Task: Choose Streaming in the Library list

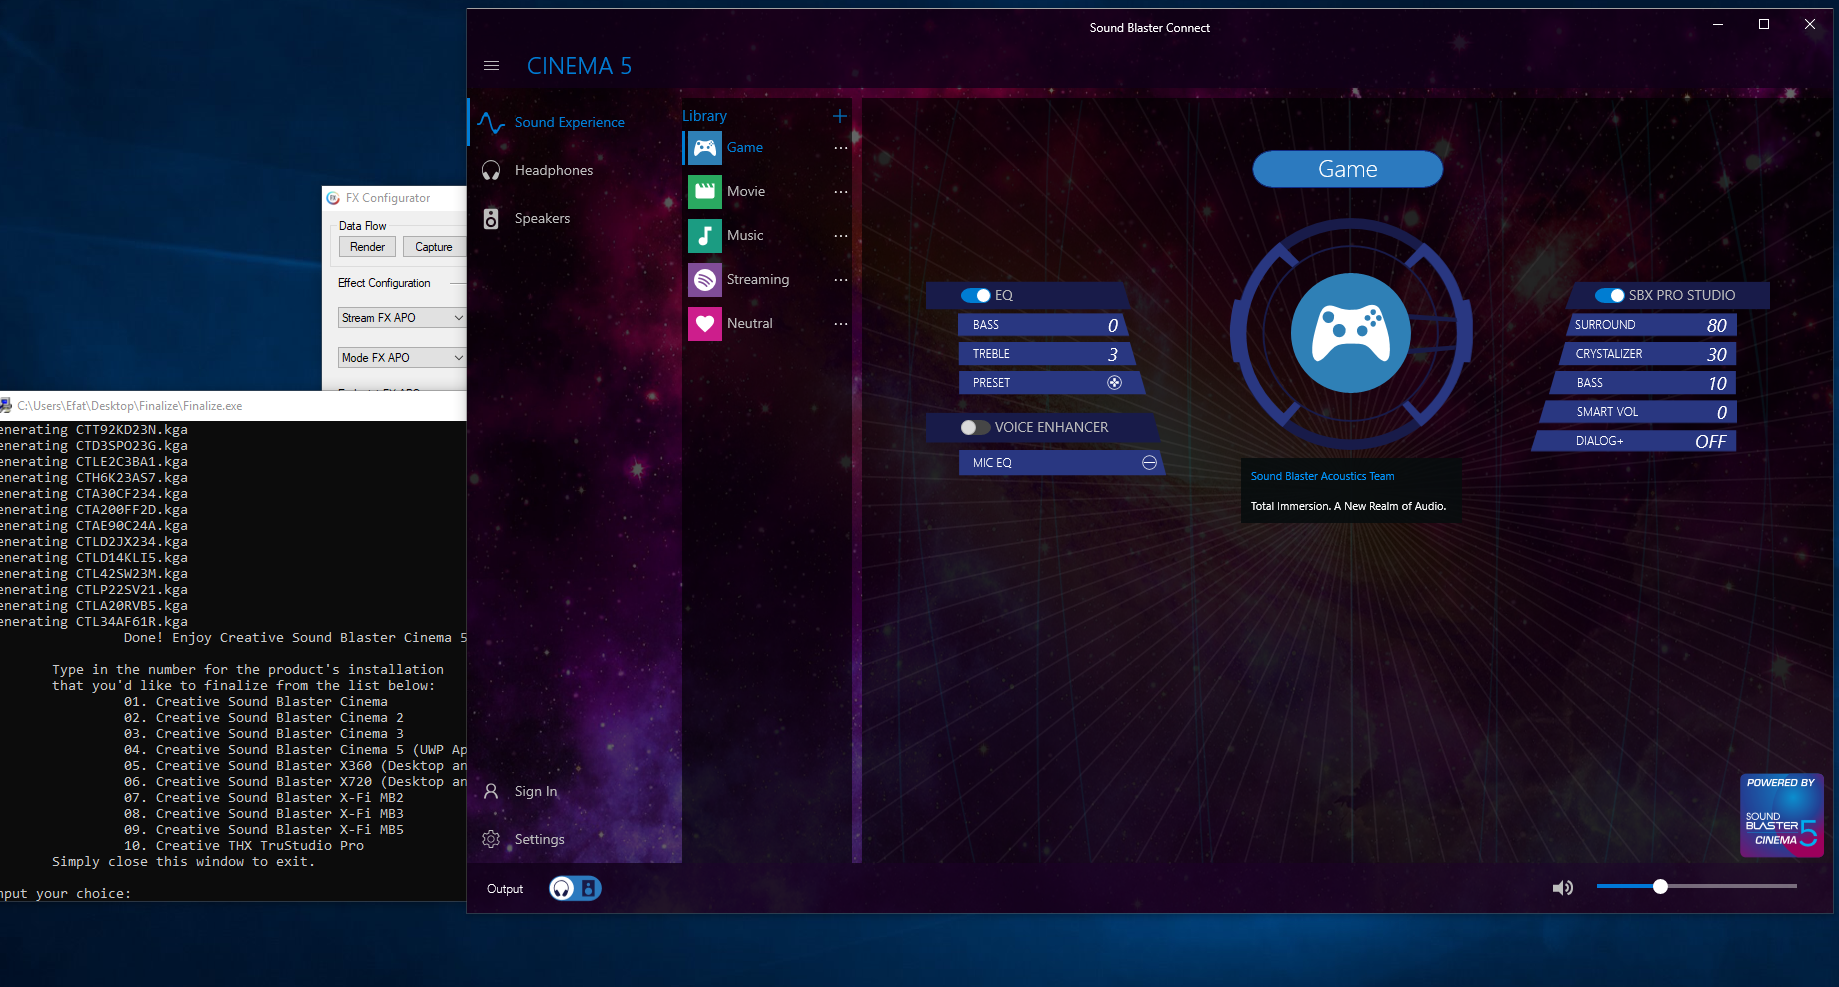Action: pos(758,279)
